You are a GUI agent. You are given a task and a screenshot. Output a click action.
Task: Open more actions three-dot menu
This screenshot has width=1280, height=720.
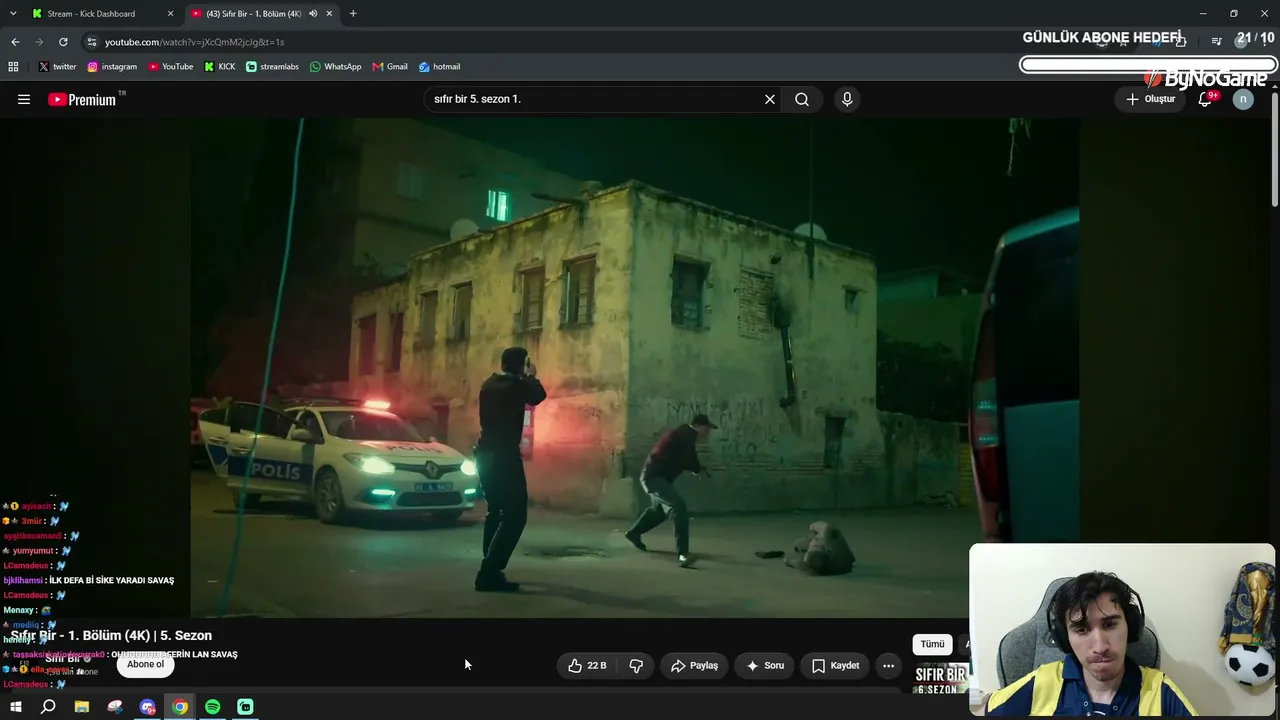[x=888, y=665]
